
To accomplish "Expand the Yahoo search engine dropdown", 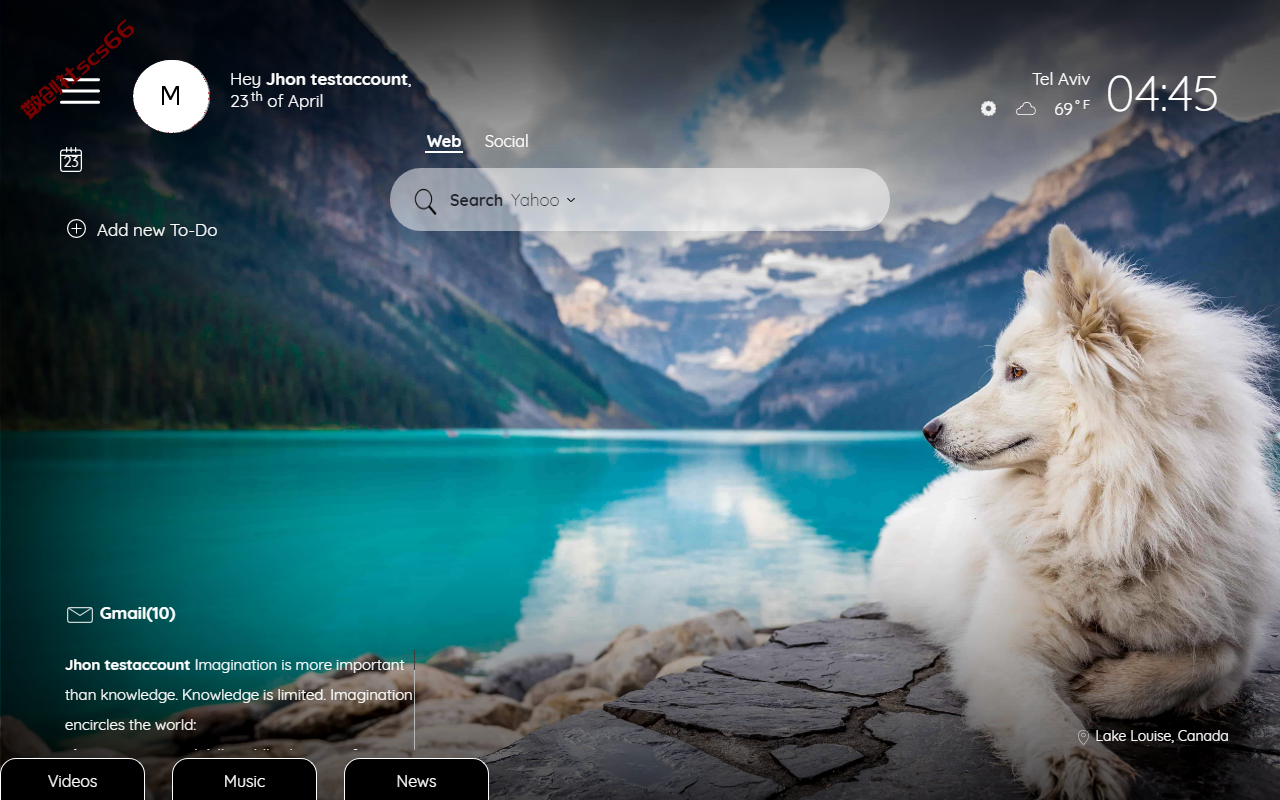I will tap(543, 200).
